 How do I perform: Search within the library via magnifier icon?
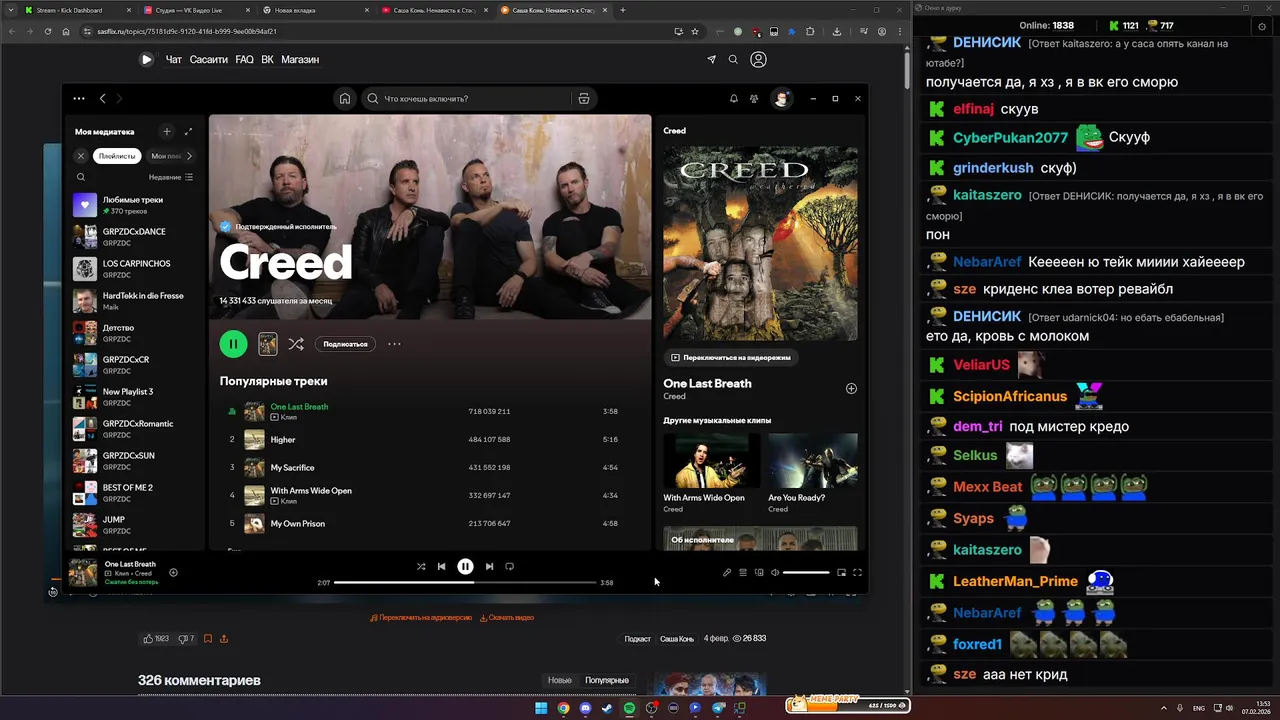coord(81,177)
